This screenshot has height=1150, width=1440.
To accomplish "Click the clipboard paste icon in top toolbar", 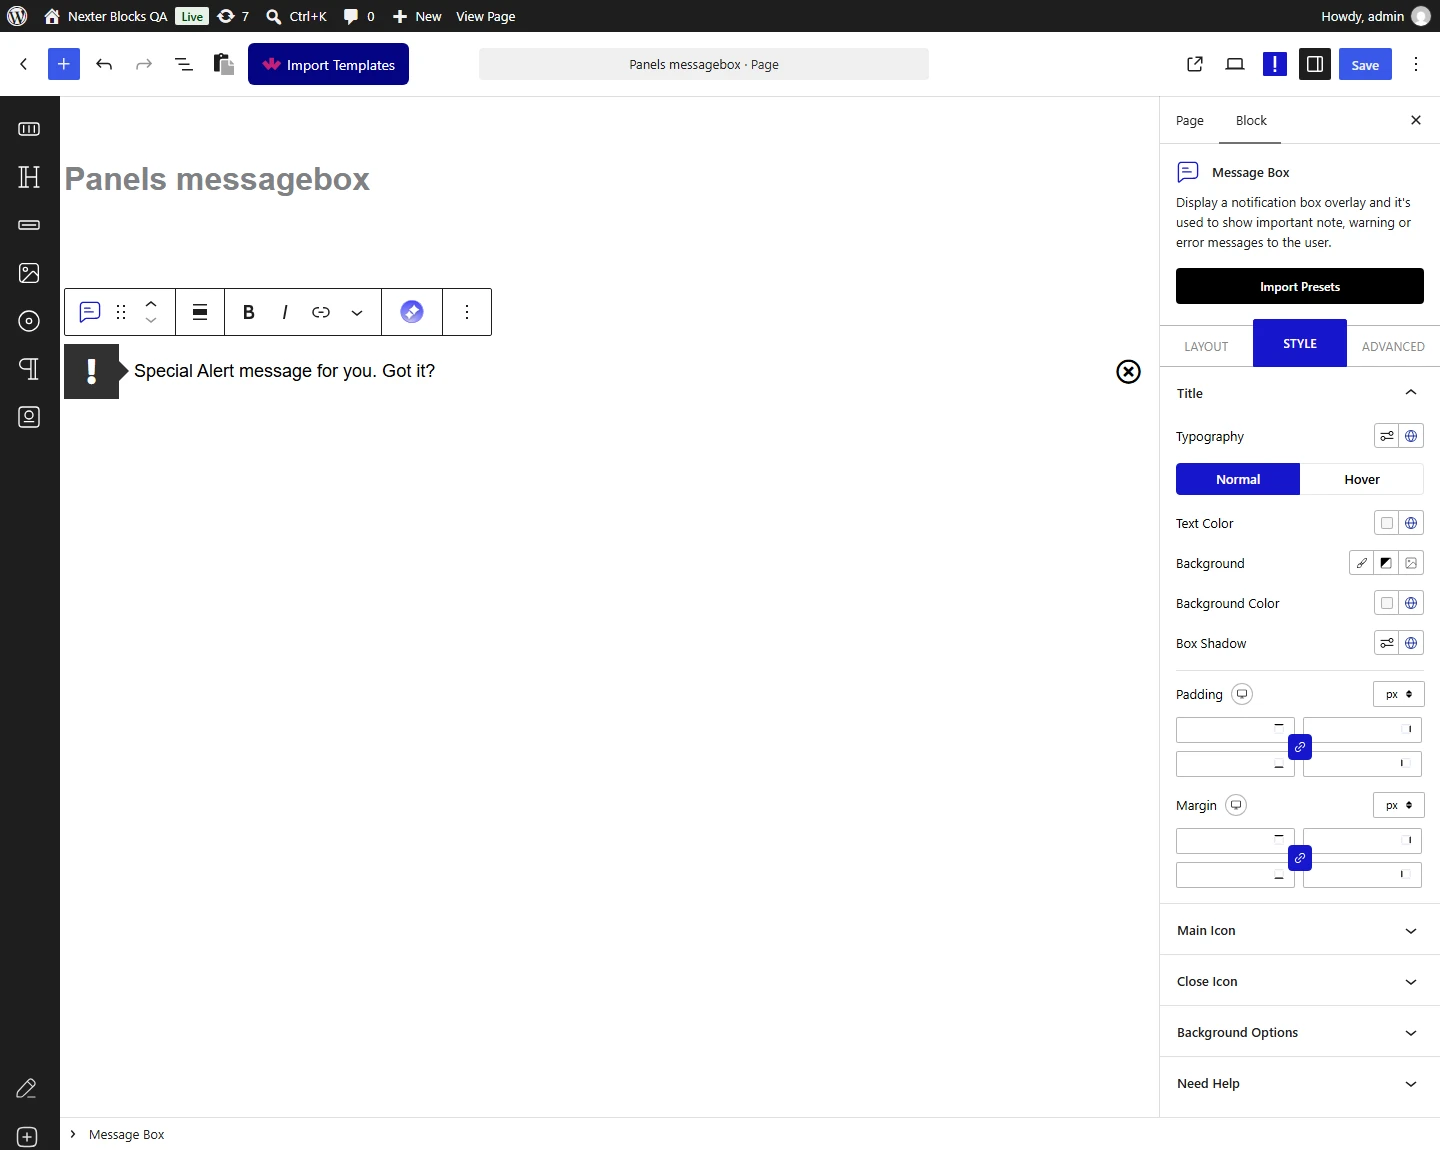I will tap(224, 64).
